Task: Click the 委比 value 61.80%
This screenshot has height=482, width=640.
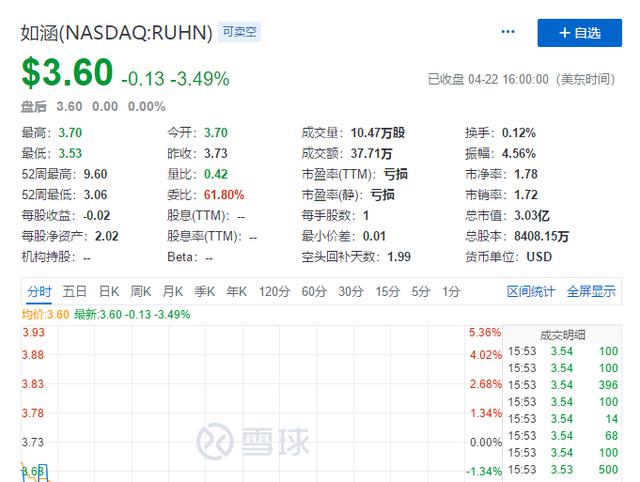Action: point(224,195)
